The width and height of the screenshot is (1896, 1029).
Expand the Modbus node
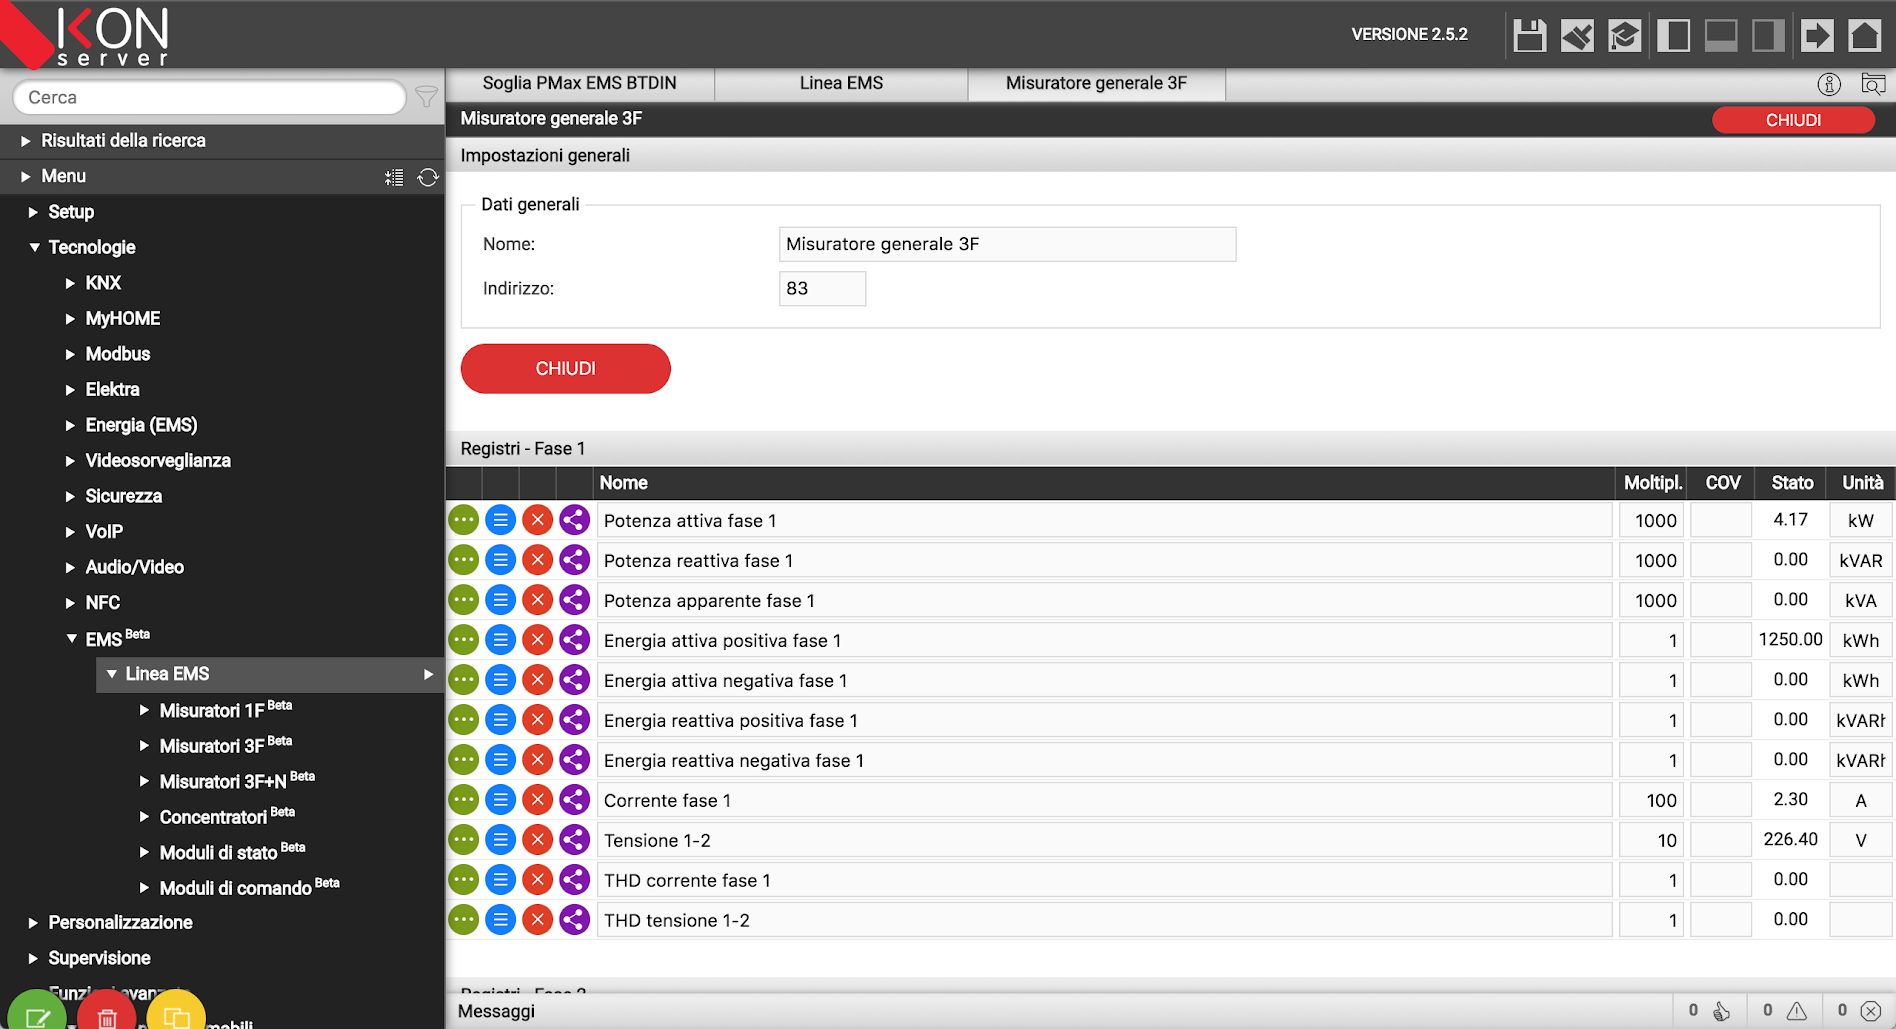tap(70, 354)
